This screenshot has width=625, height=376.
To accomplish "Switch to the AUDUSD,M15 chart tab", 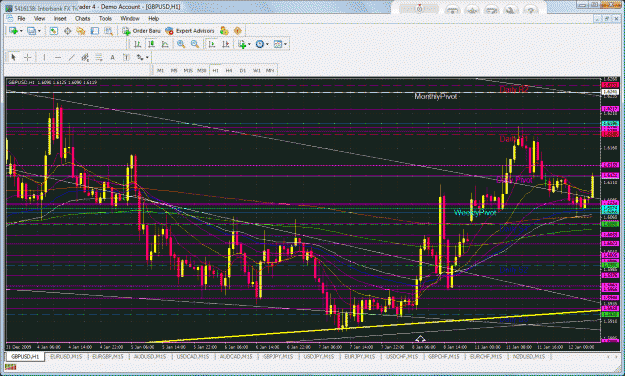I will click(x=150, y=356).
